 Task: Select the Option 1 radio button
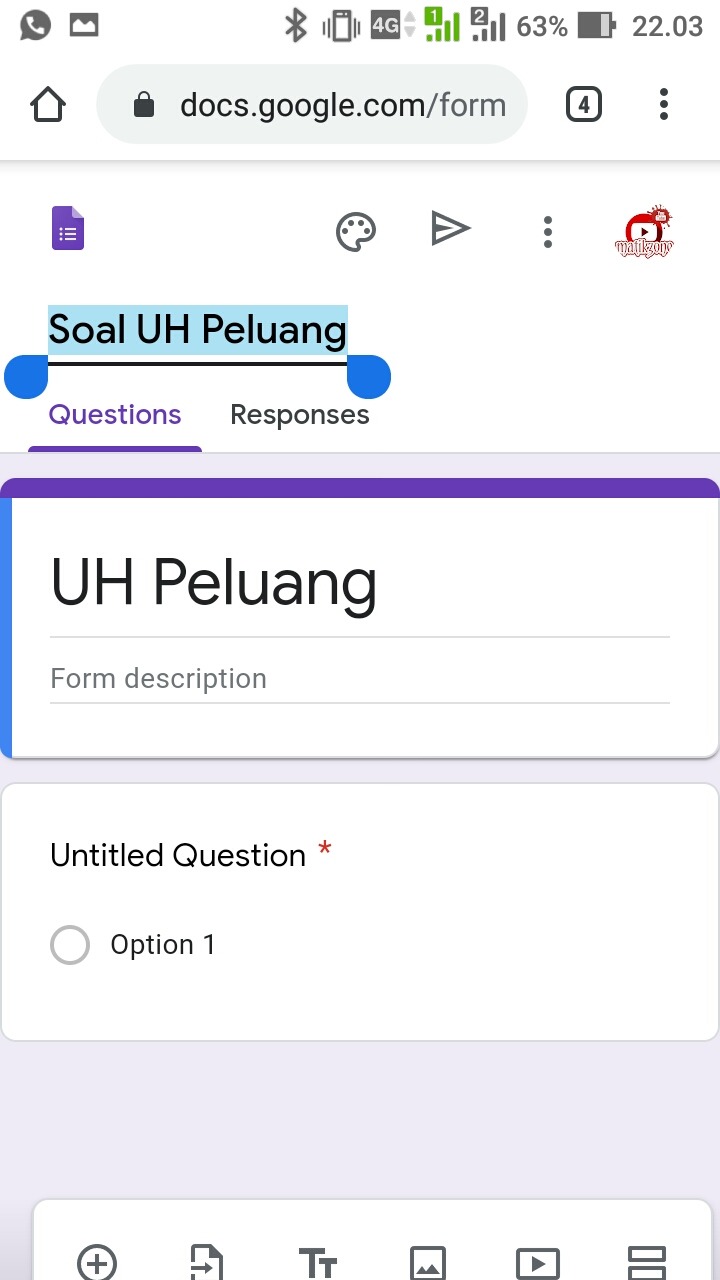tap(70, 945)
